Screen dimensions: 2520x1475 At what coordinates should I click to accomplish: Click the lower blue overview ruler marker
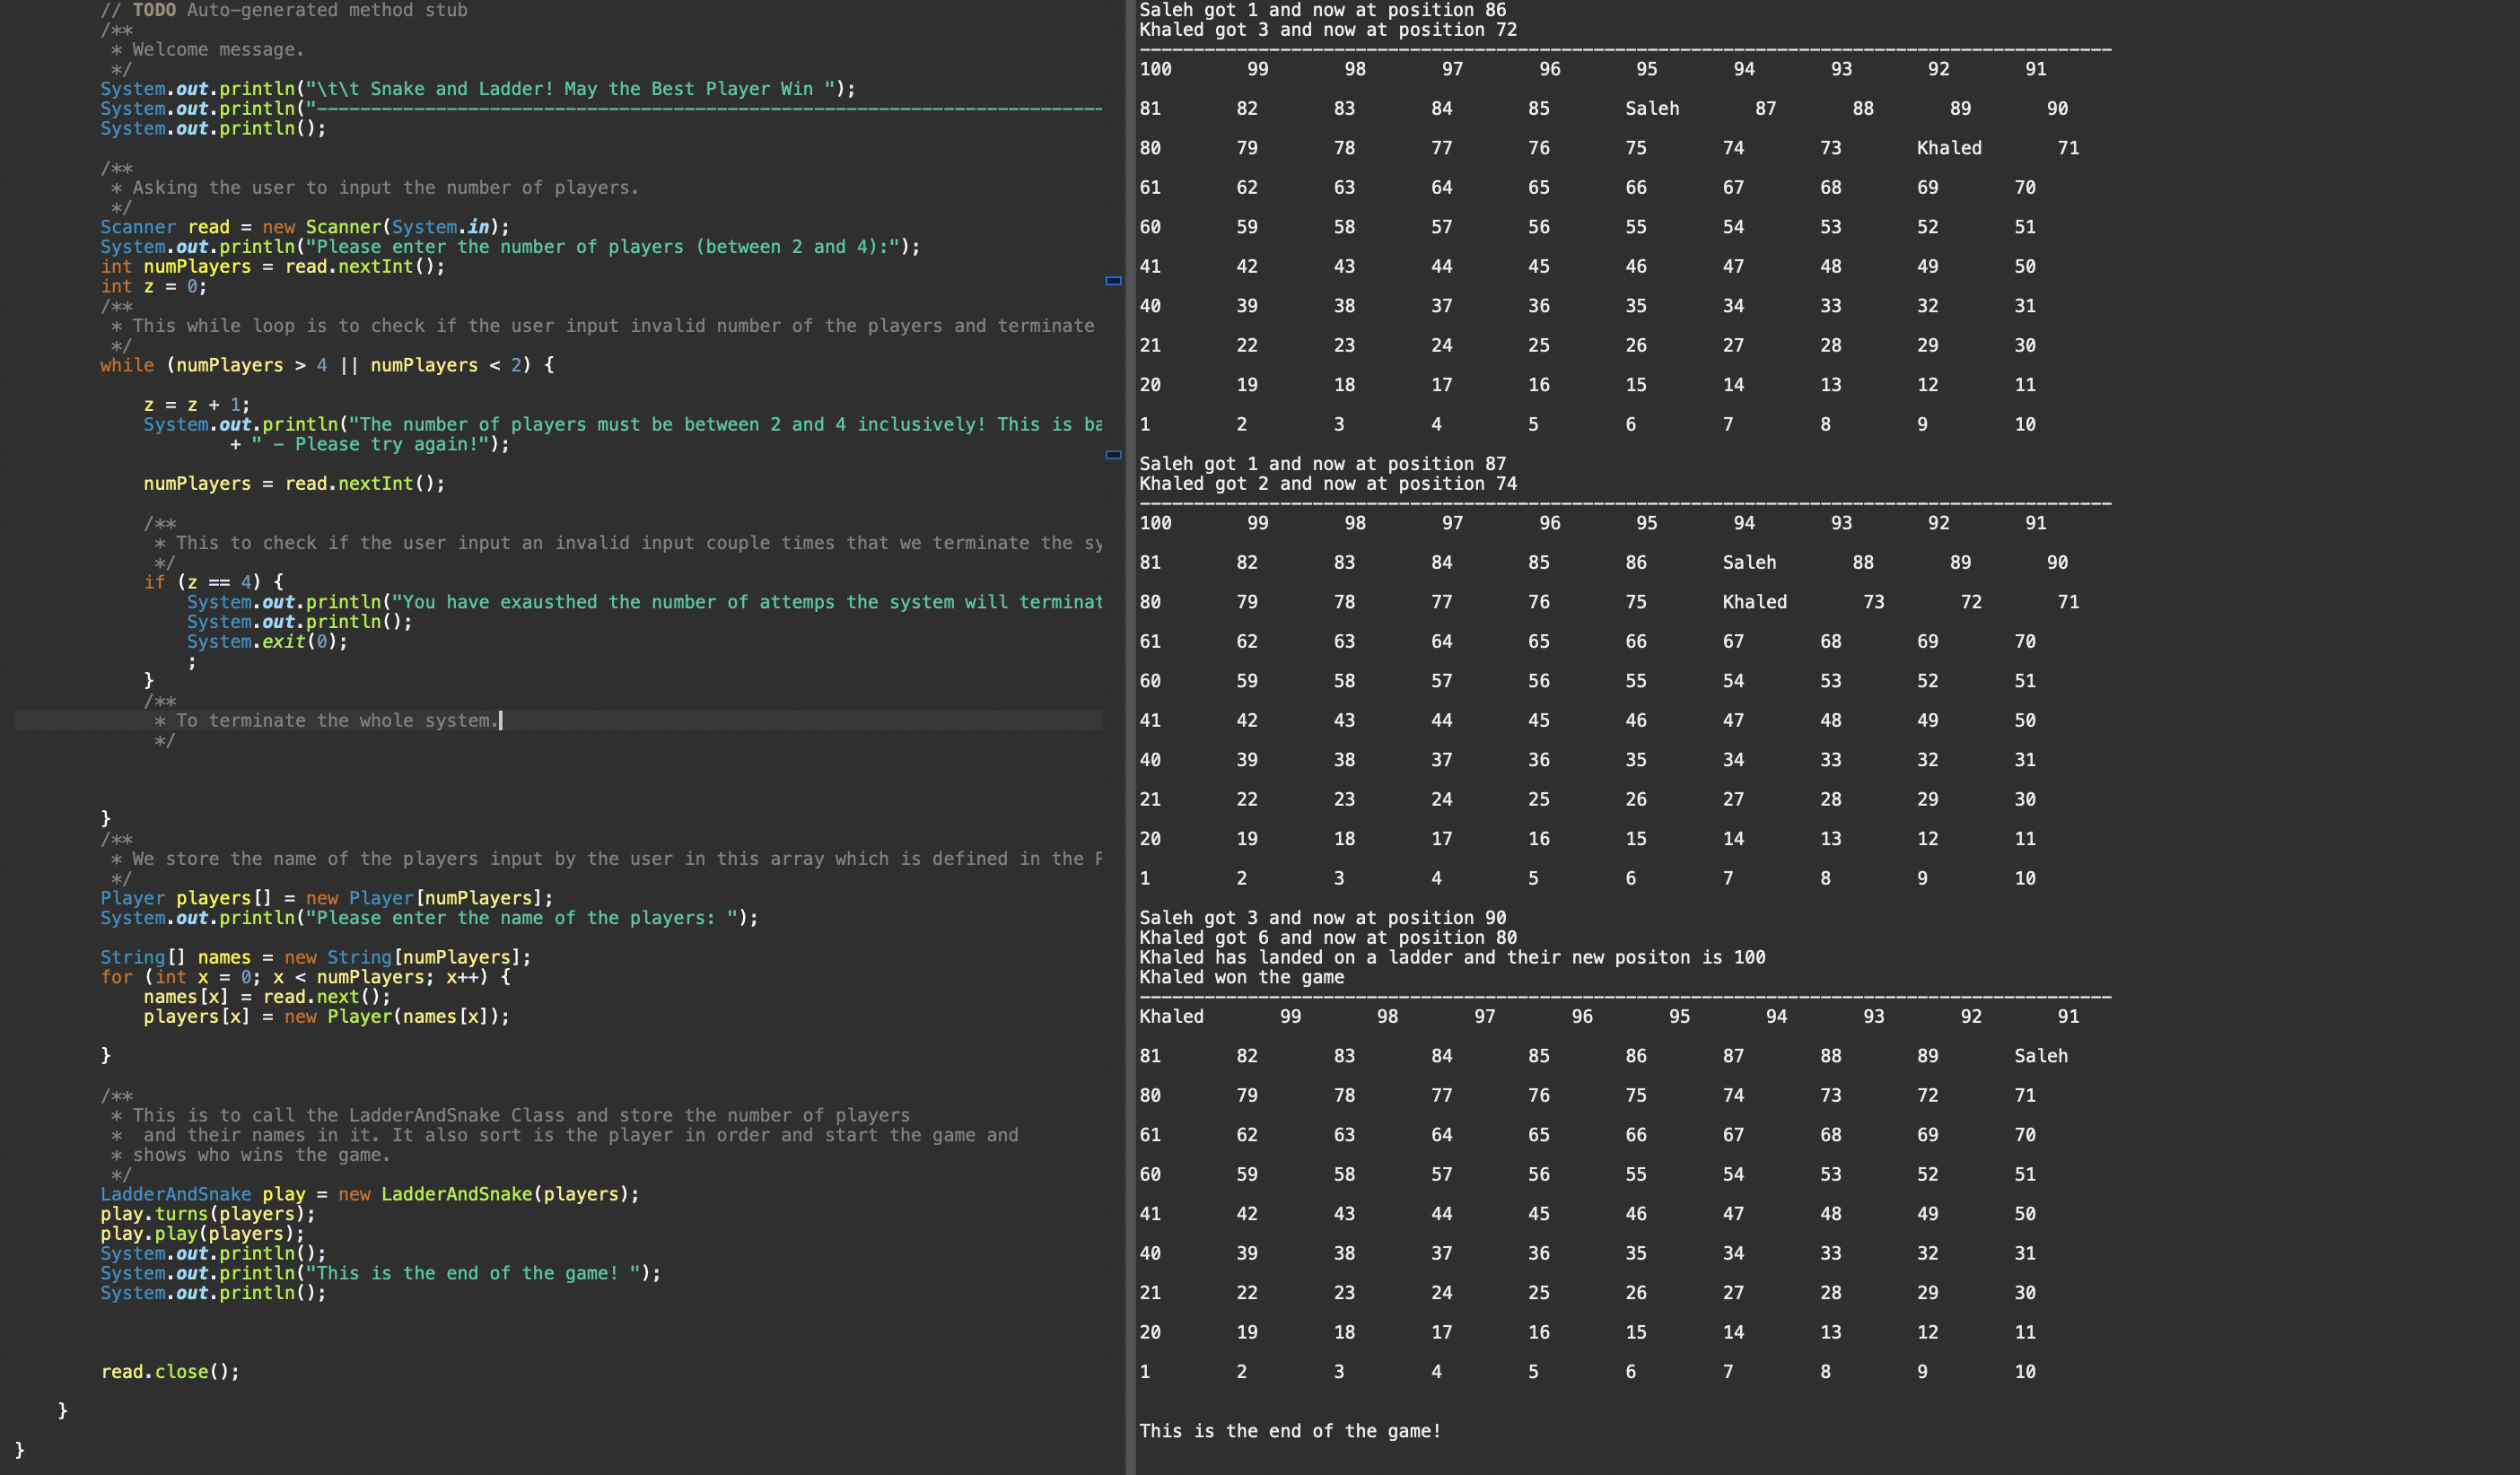tap(1113, 455)
